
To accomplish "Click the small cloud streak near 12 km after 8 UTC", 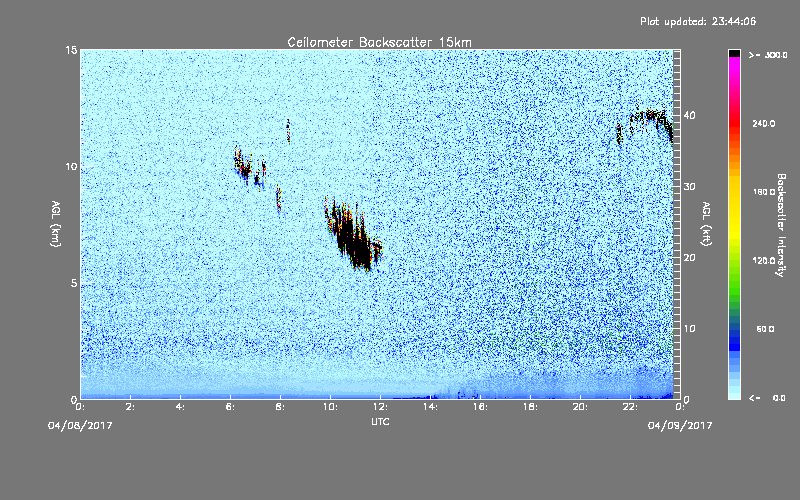I will [288, 131].
